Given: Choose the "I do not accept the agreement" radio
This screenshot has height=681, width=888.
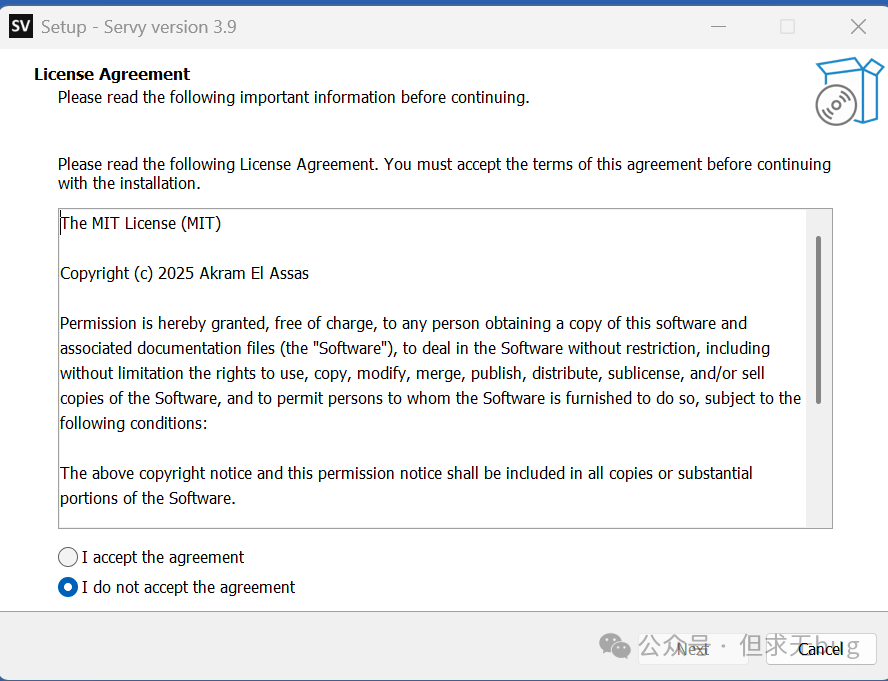Looking at the screenshot, I should pyautogui.click(x=68, y=587).
